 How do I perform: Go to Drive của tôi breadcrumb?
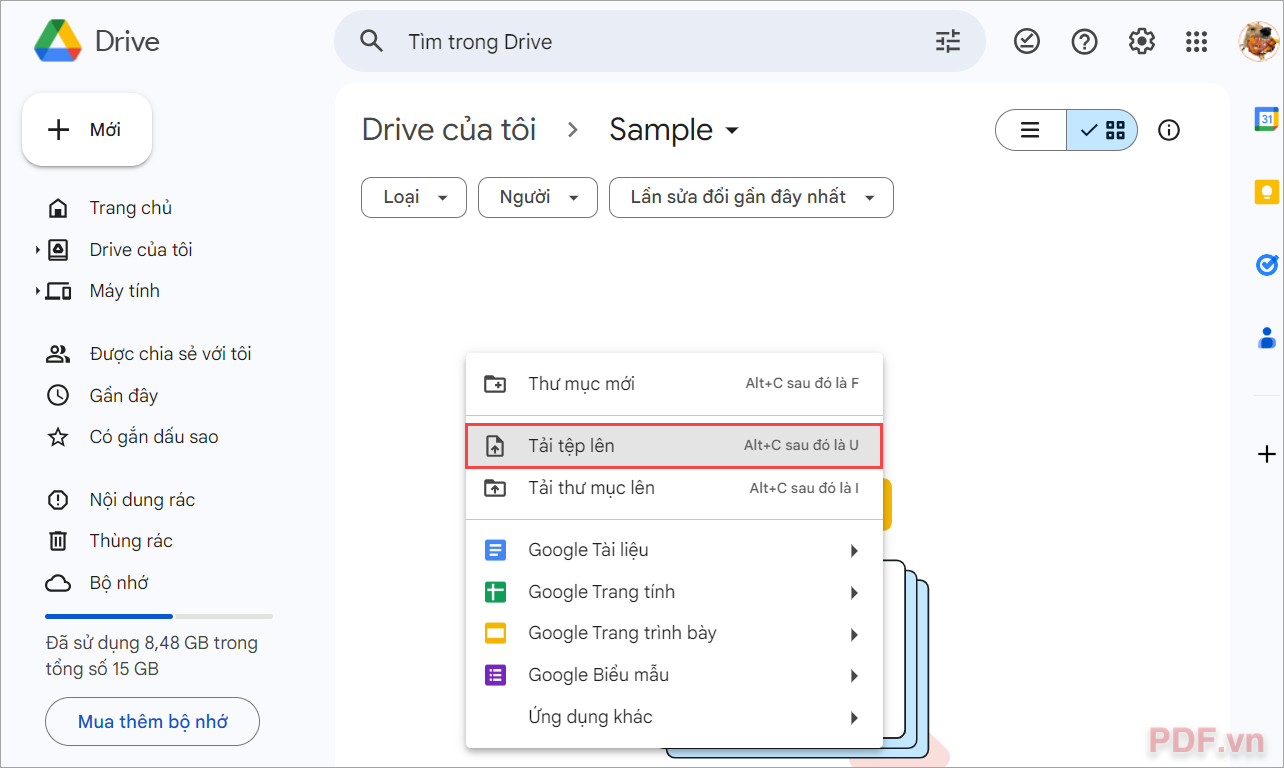click(449, 130)
